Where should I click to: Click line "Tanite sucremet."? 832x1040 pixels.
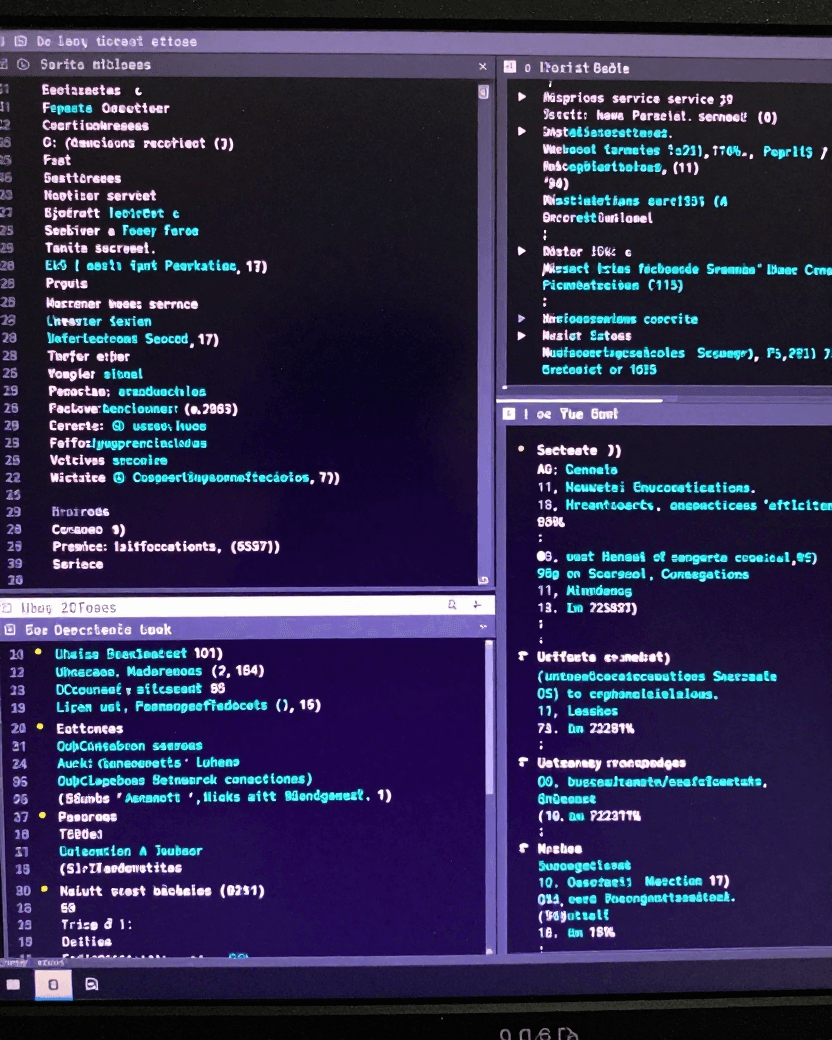100,248
